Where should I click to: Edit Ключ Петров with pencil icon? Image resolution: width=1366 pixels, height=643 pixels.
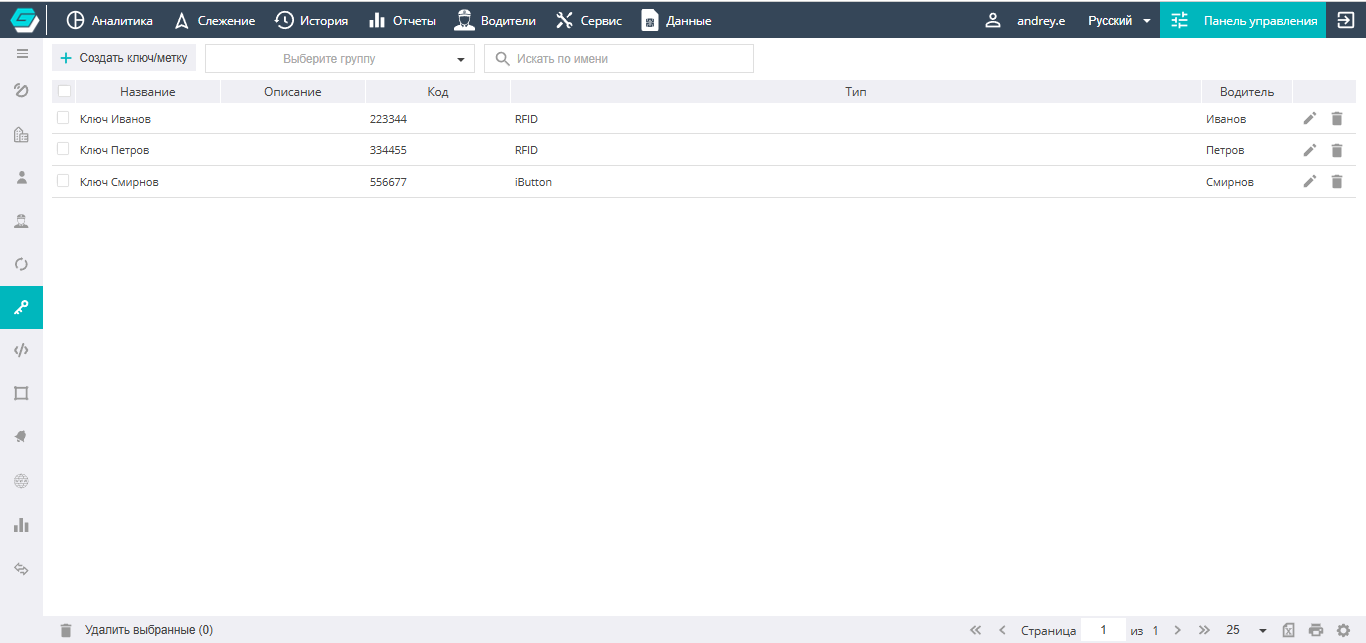click(x=1310, y=150)
